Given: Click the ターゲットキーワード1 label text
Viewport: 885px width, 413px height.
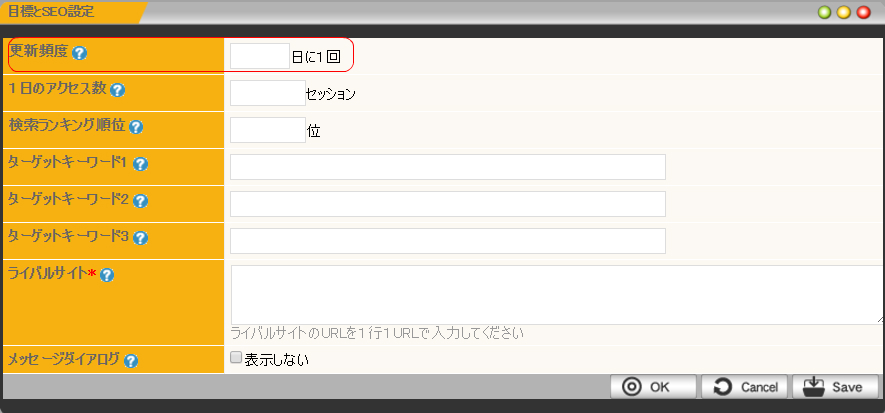Looking at the screenshot, I should click(x=69, y=162).
